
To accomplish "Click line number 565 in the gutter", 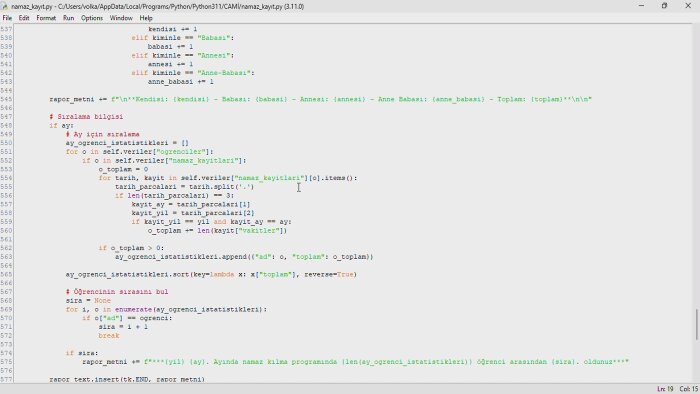I will [x=6, y=274].
